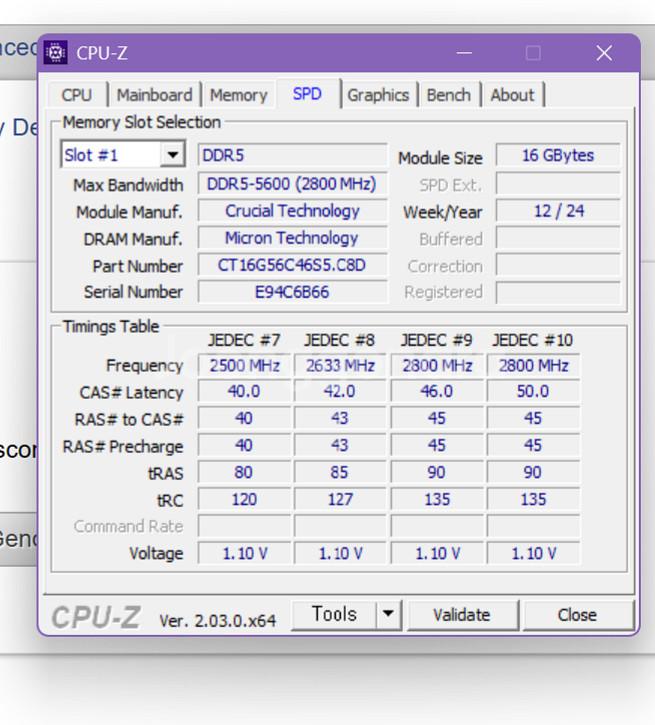
Task: Open the About tab
Action: tap(512, 95)
